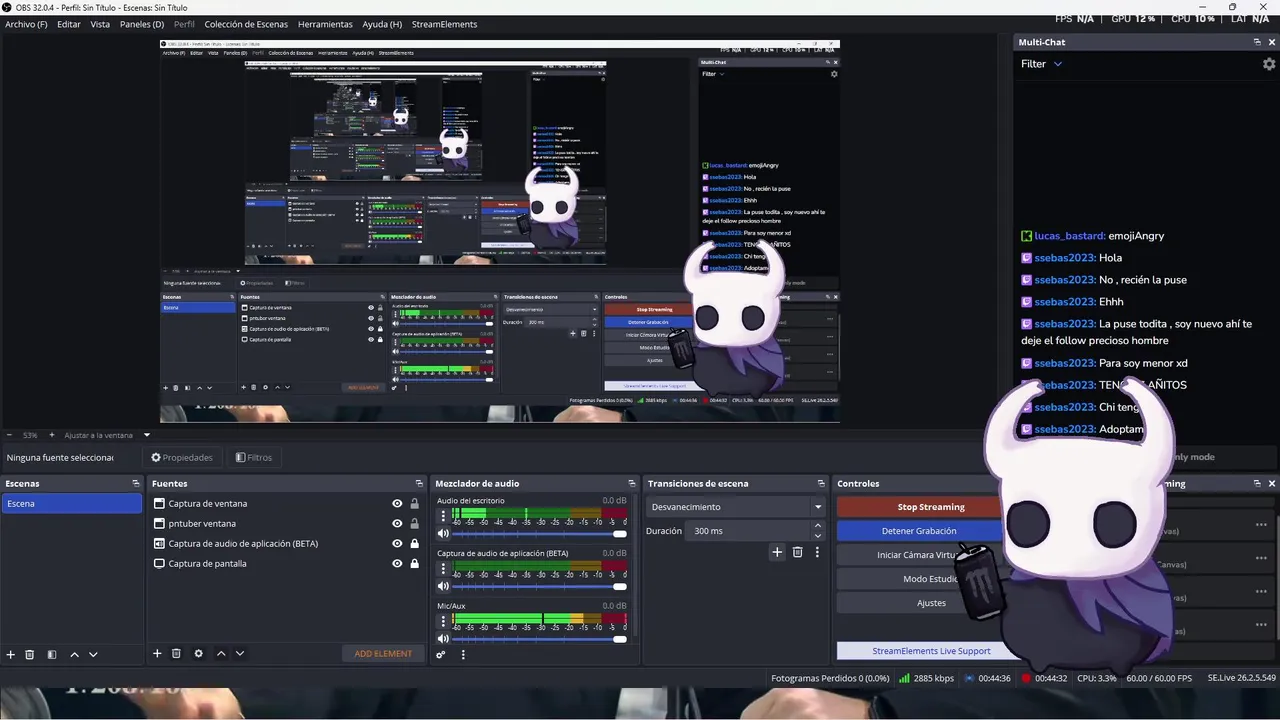
Task: Move source up arrow in Fuentes toolbar
Action: [x=221, y=653]
